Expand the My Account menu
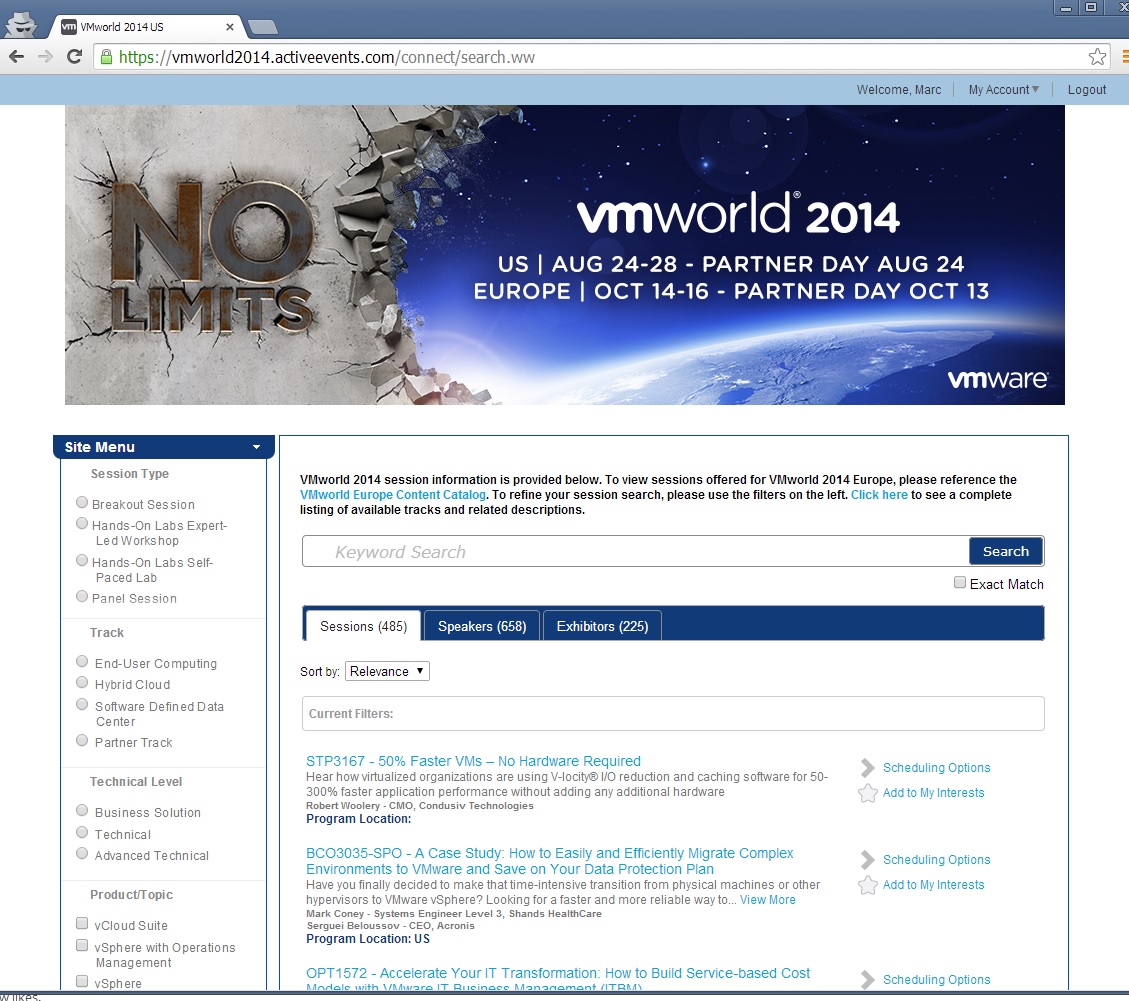 [1003, 90]
